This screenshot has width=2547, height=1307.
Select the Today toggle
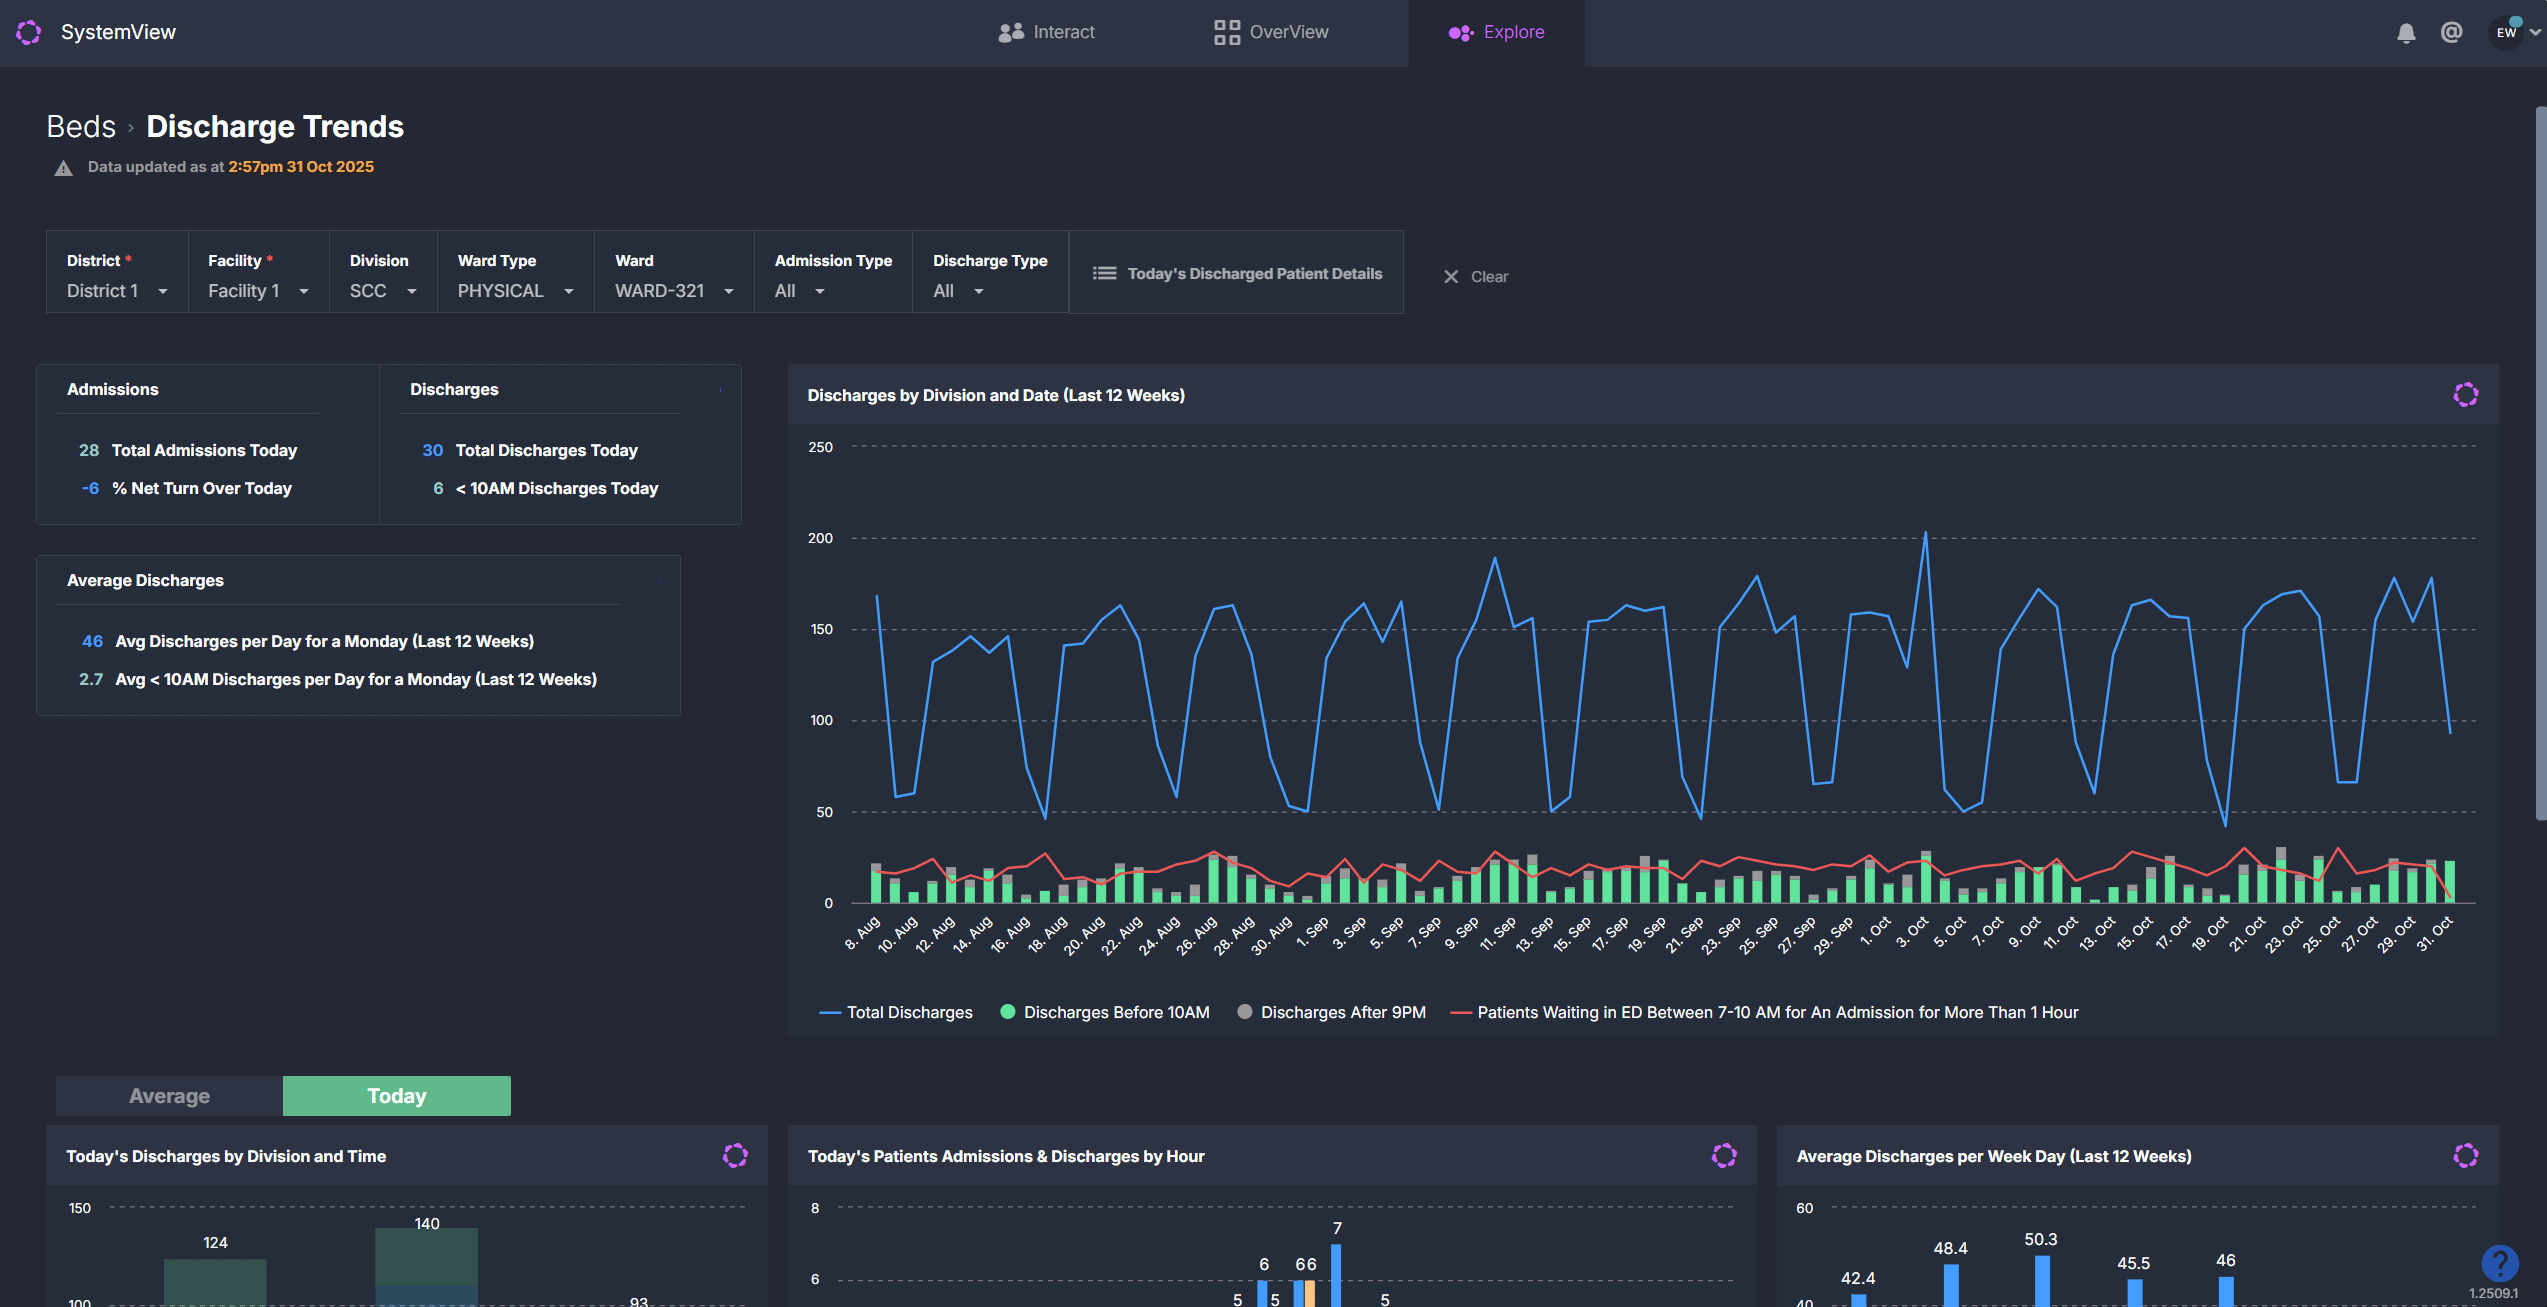coord(396,1096)
